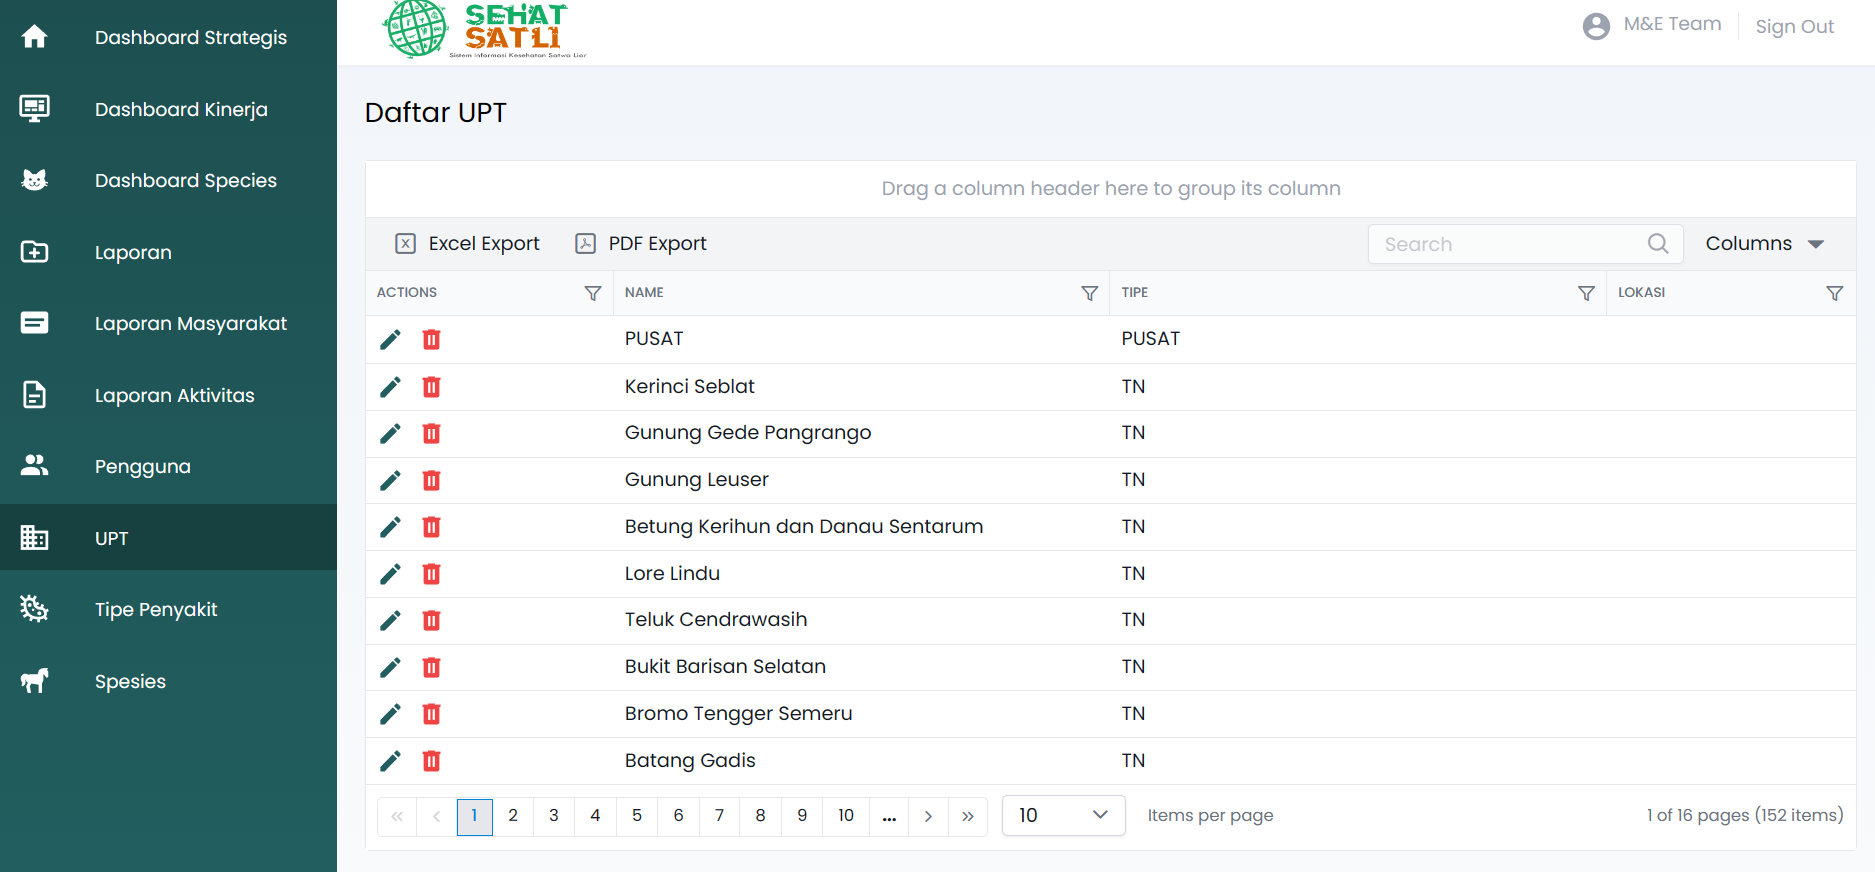
Task: Open the M&E Team user avatar
Action: coord(1596,26)
